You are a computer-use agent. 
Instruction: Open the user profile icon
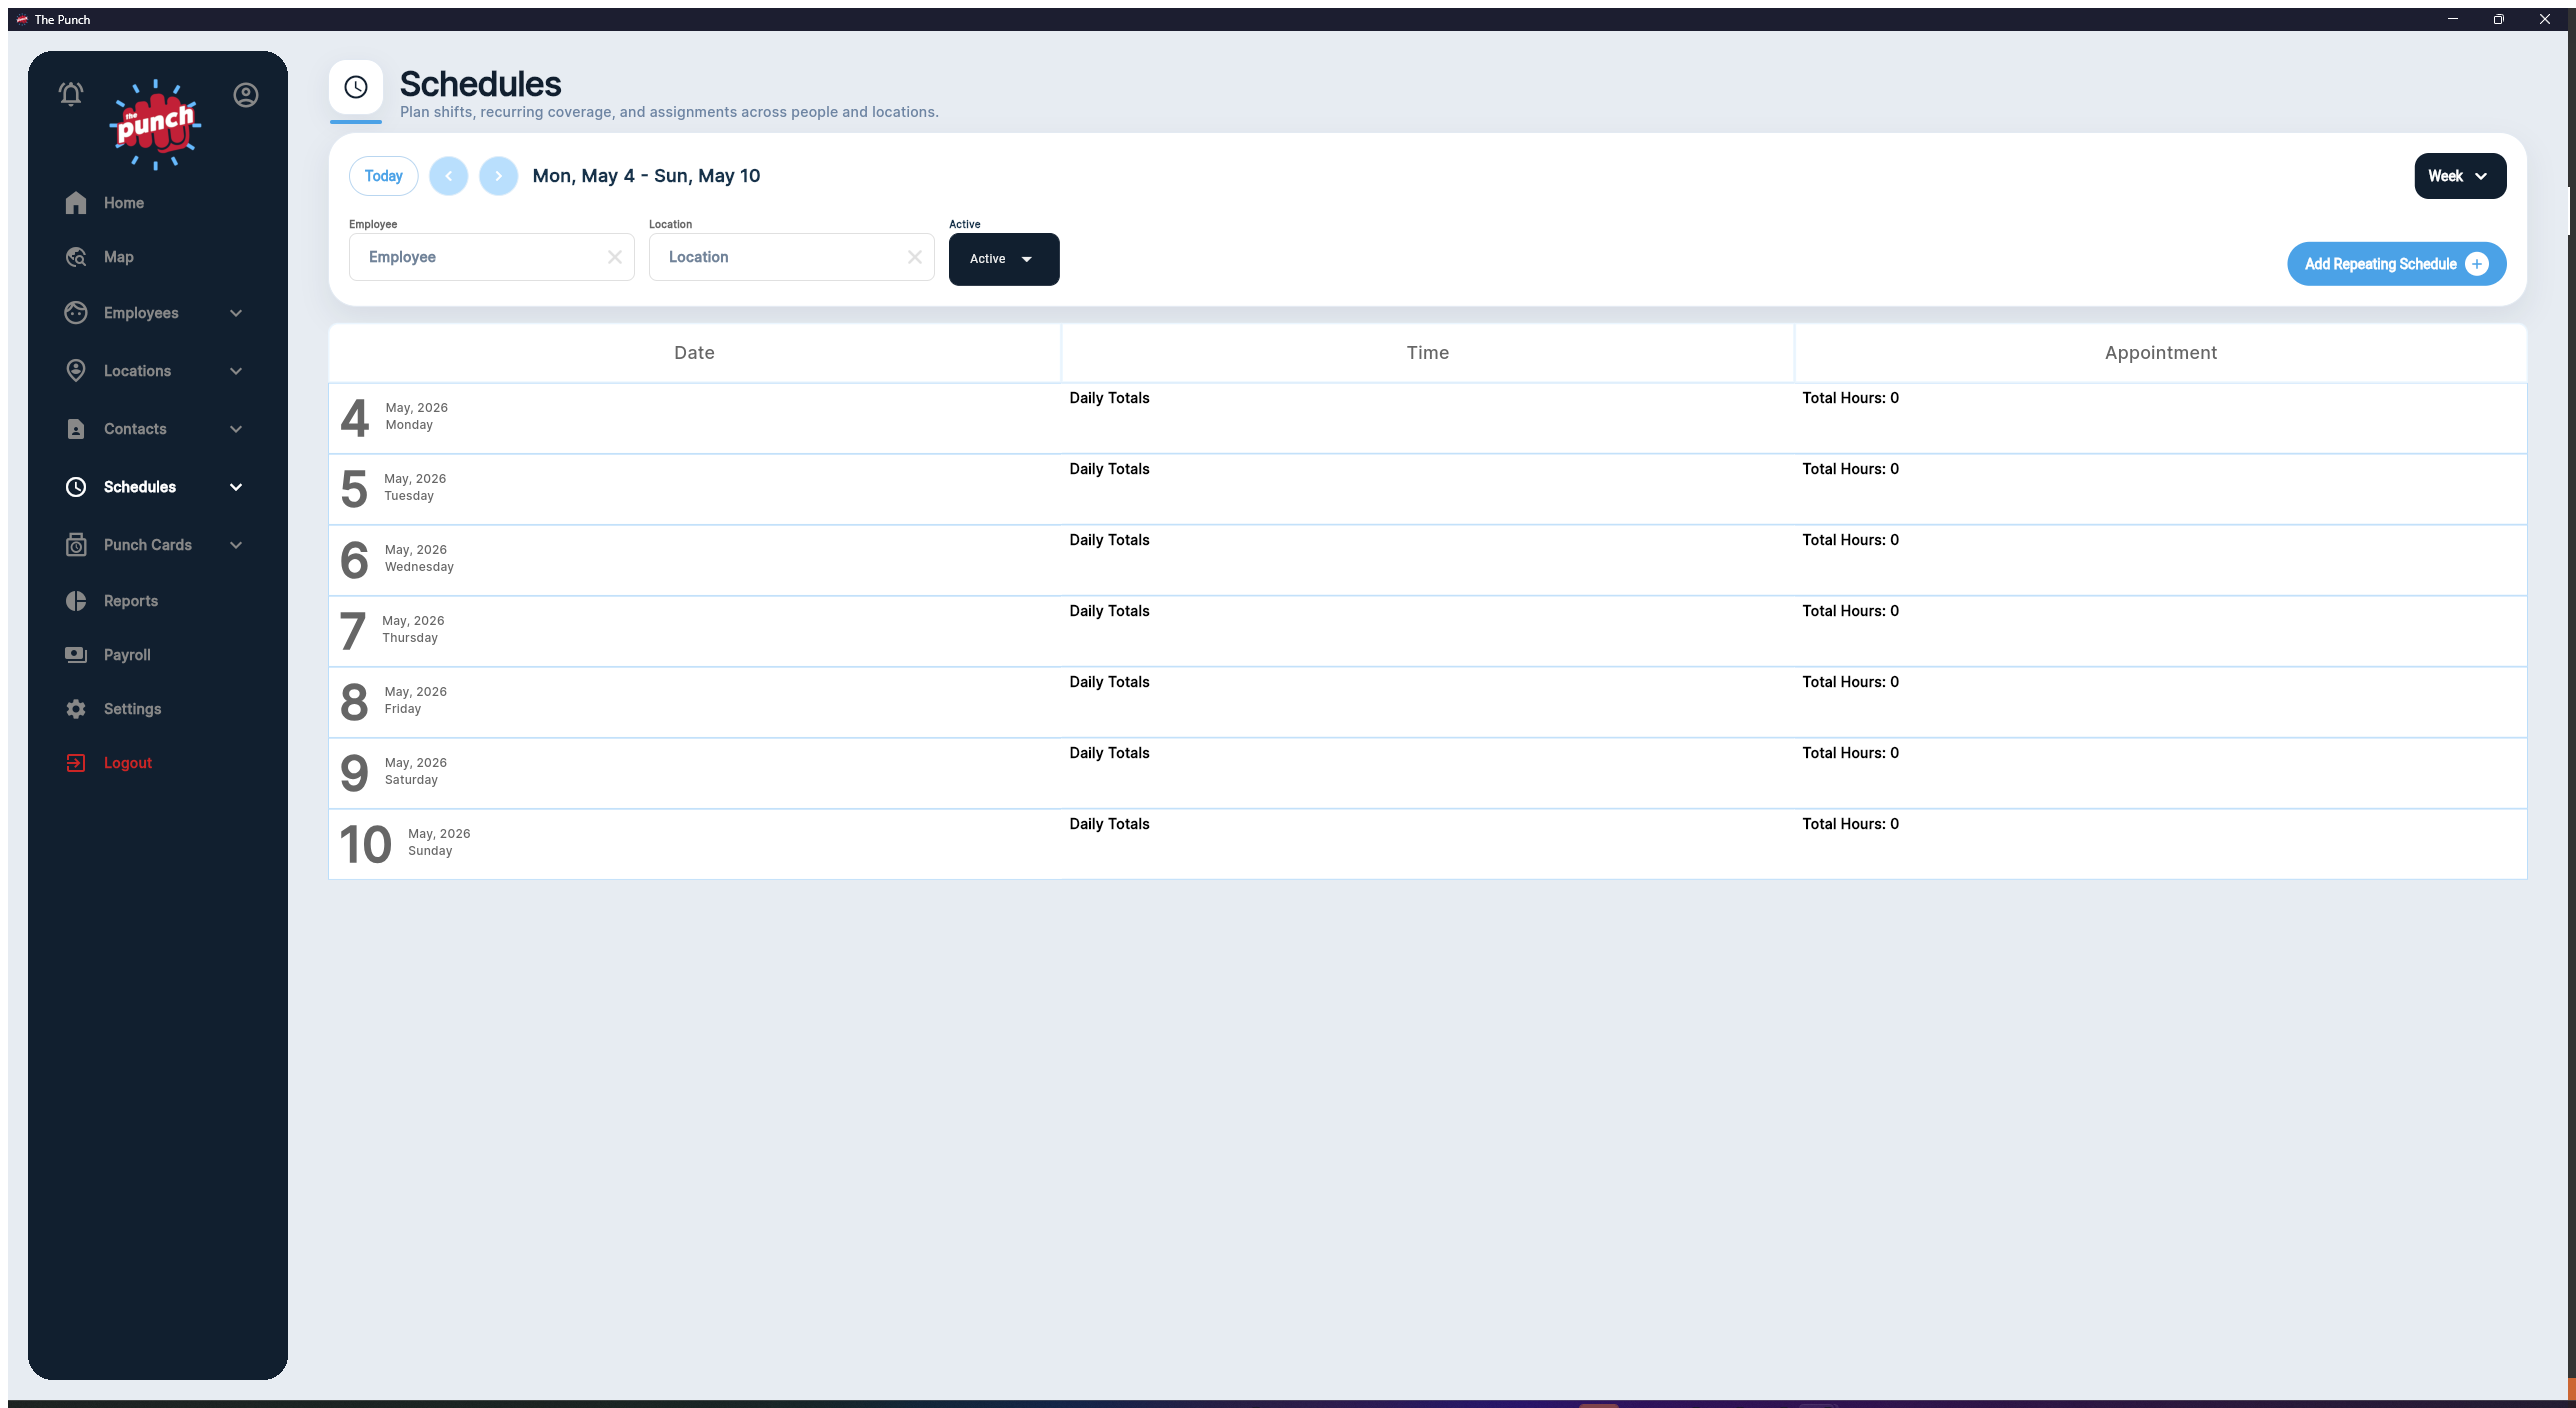(246, 95)
